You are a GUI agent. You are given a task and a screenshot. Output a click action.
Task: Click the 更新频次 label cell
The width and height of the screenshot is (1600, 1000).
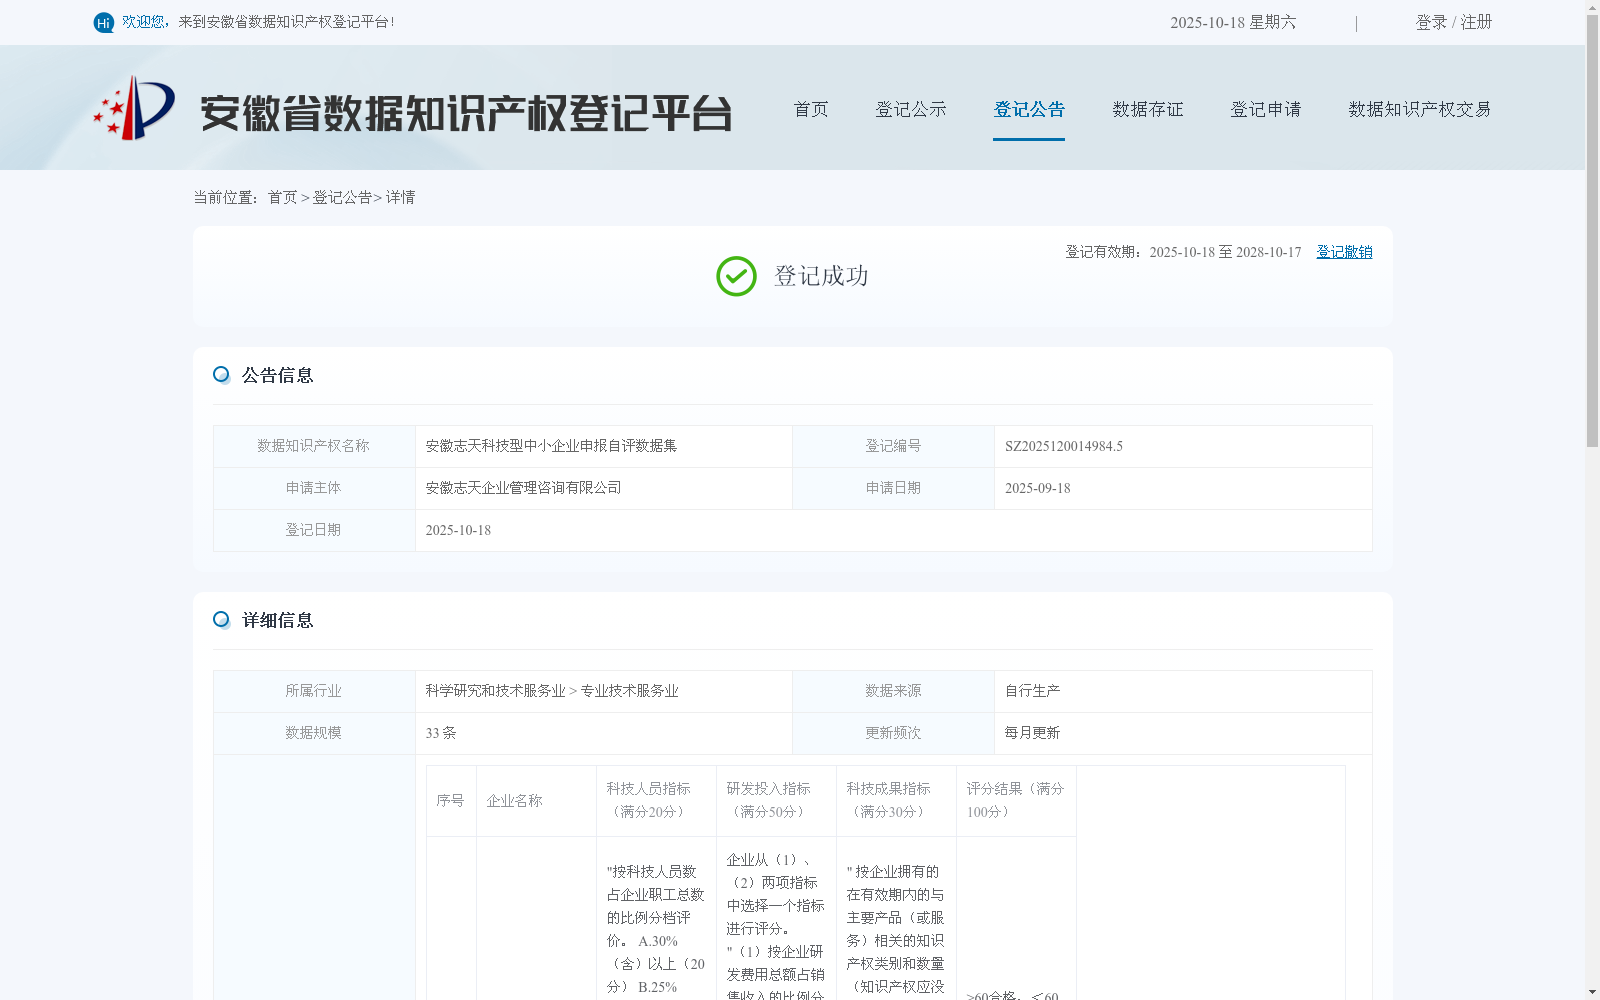(x=893, y=733)
